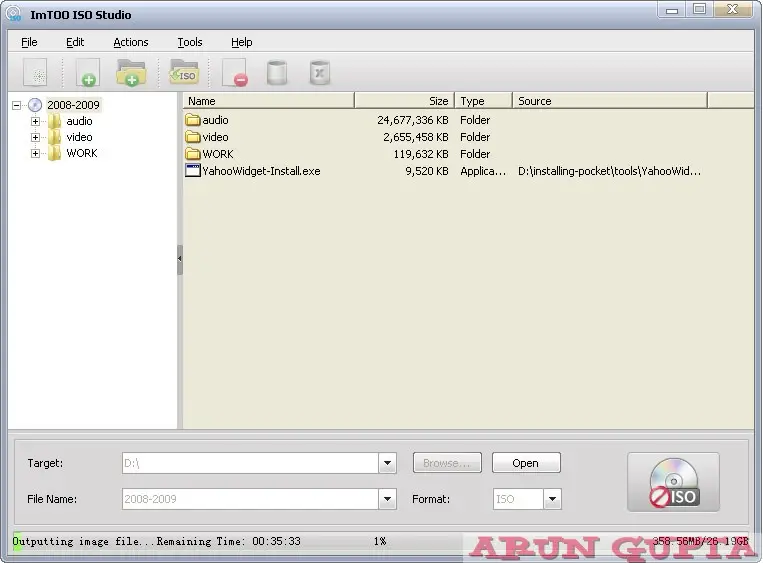Click the 24,677,336 KB size cell

413,120
